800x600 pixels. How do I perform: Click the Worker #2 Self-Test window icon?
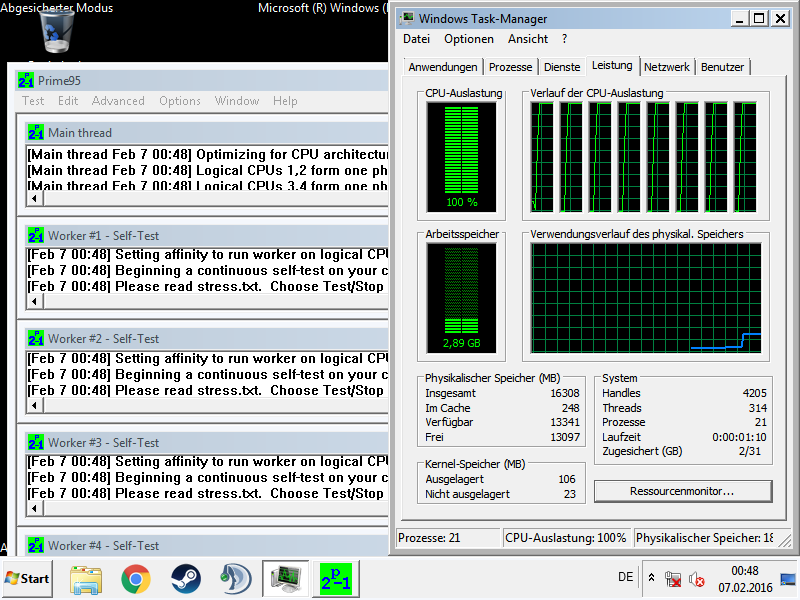pos(36,339)
